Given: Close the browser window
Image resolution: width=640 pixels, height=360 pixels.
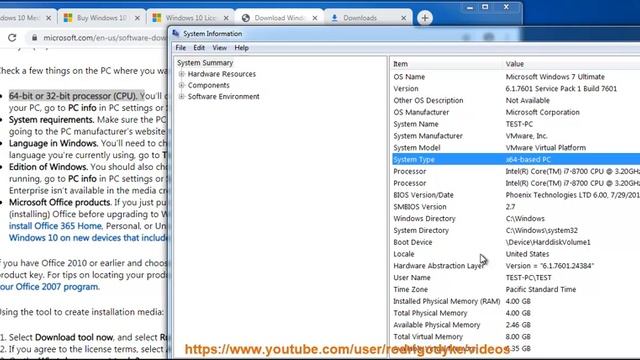Looking at the screenshot, I should tap(506, 7).
